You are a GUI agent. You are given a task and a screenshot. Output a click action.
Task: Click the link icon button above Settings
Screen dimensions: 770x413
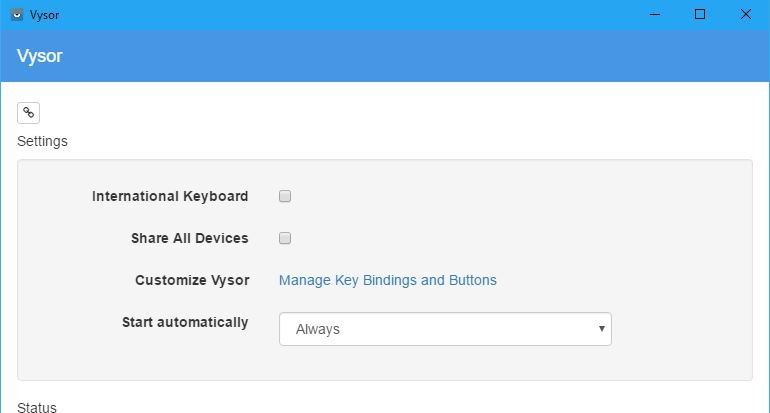[28, 113]
